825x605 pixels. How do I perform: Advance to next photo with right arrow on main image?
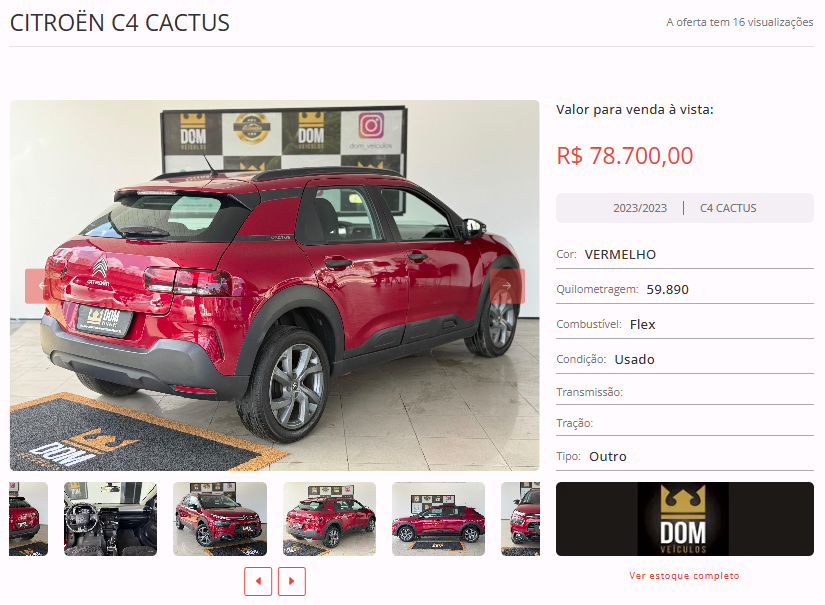507,286
